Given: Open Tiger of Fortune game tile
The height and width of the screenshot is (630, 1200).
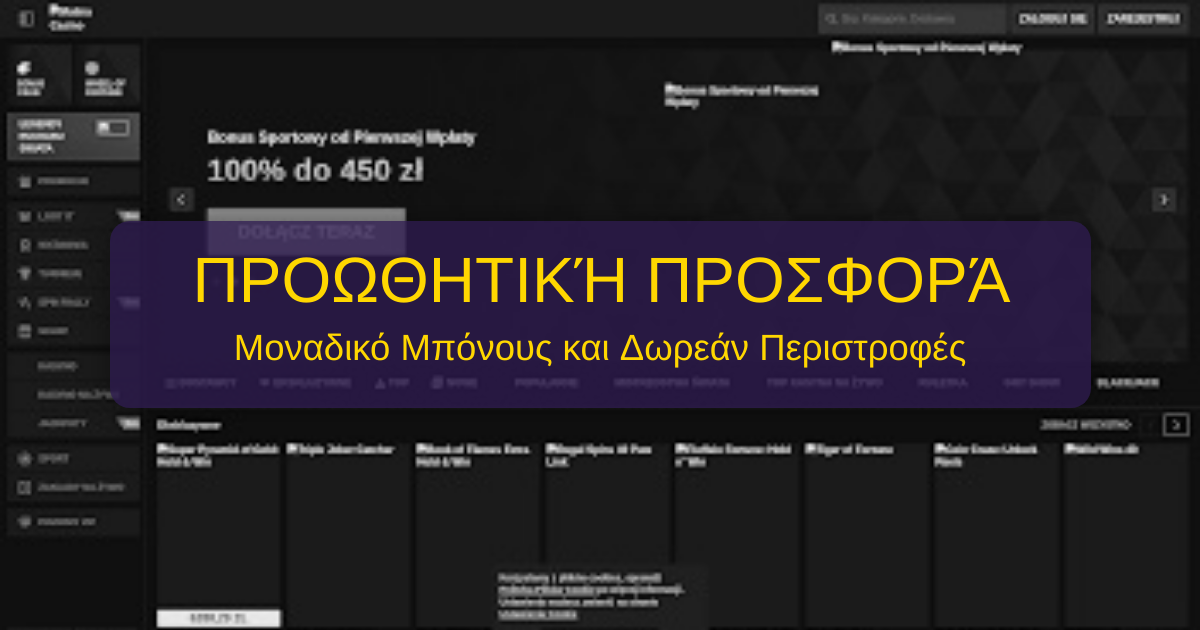Looking at the screenshot, I should click(866, 535).
